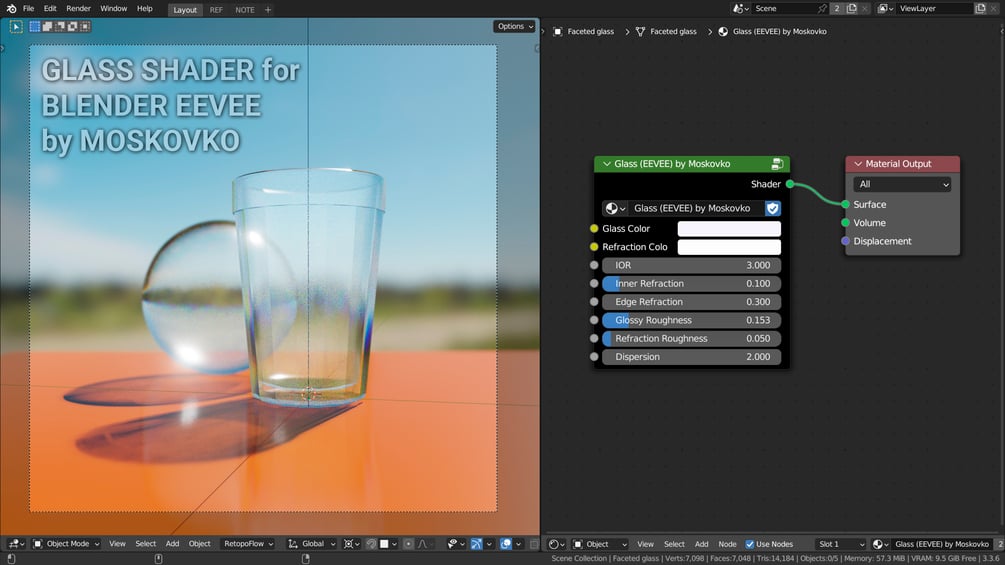Click the node group edit icon in header

point(777,164)
